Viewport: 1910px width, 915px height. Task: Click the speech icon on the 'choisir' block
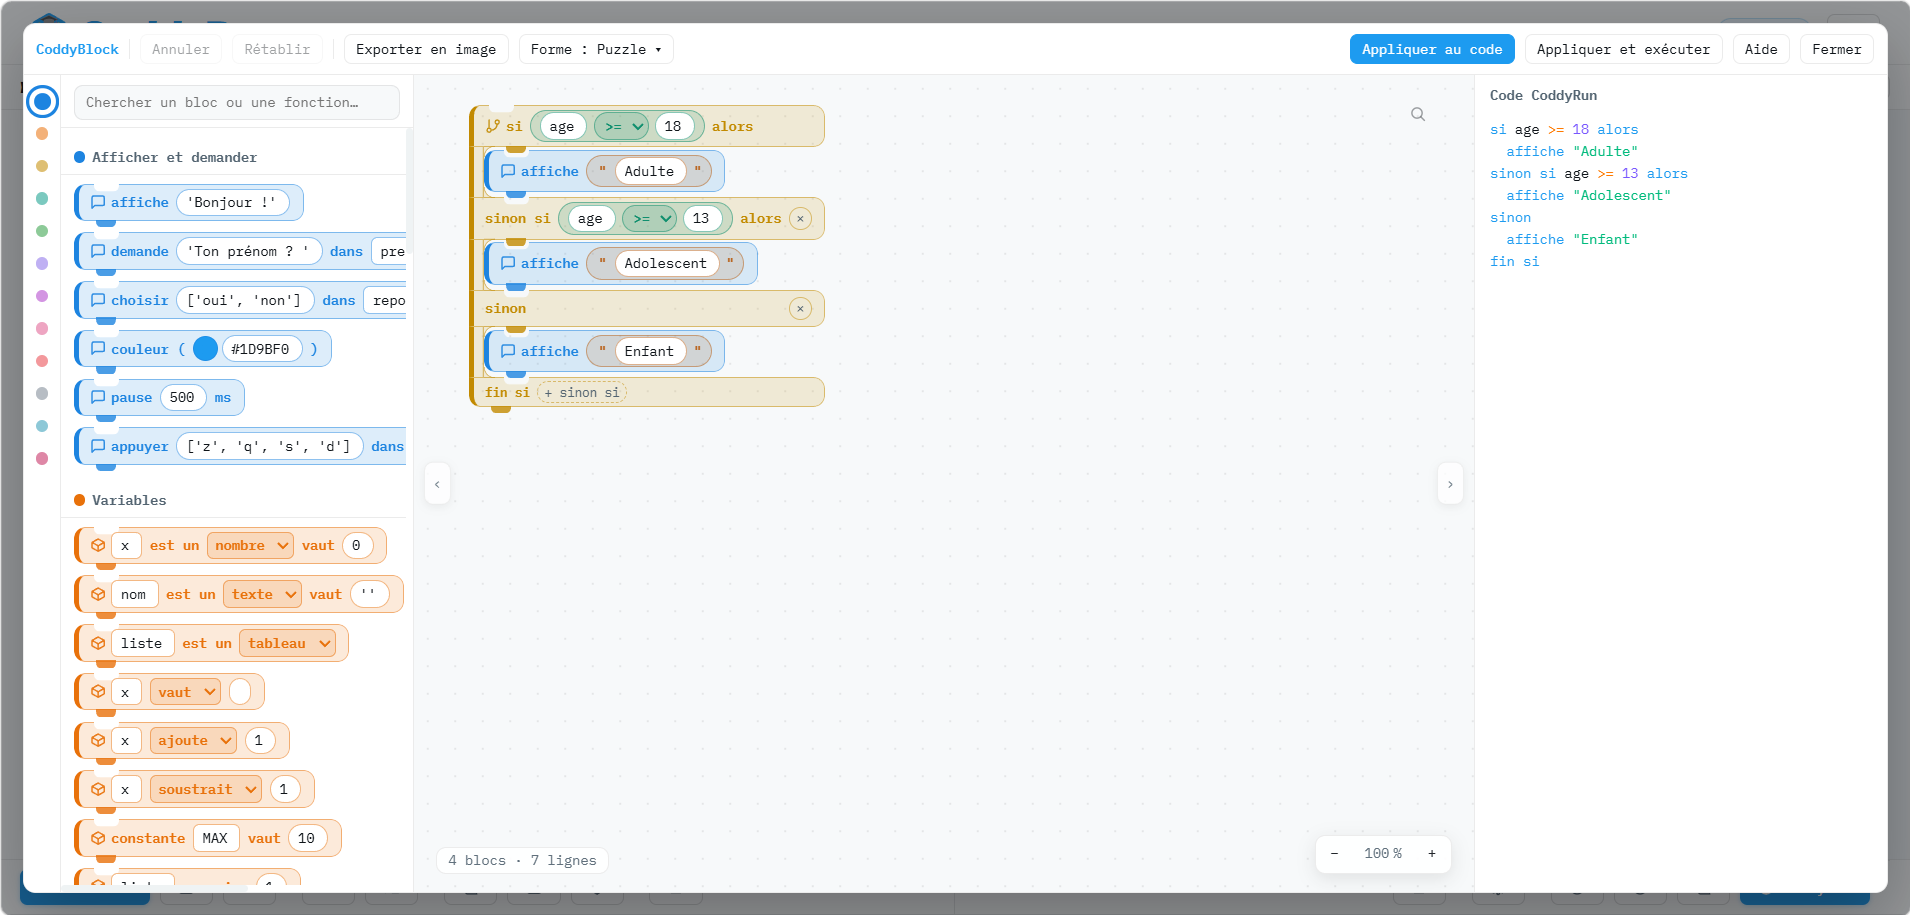click(98, 300)
